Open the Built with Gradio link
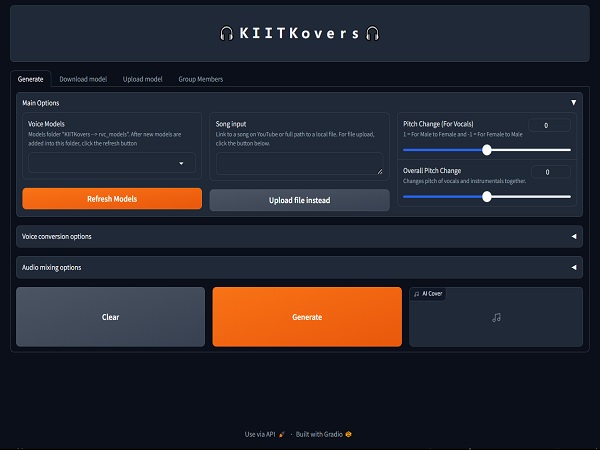600x450 pixels. click(324, 434)
